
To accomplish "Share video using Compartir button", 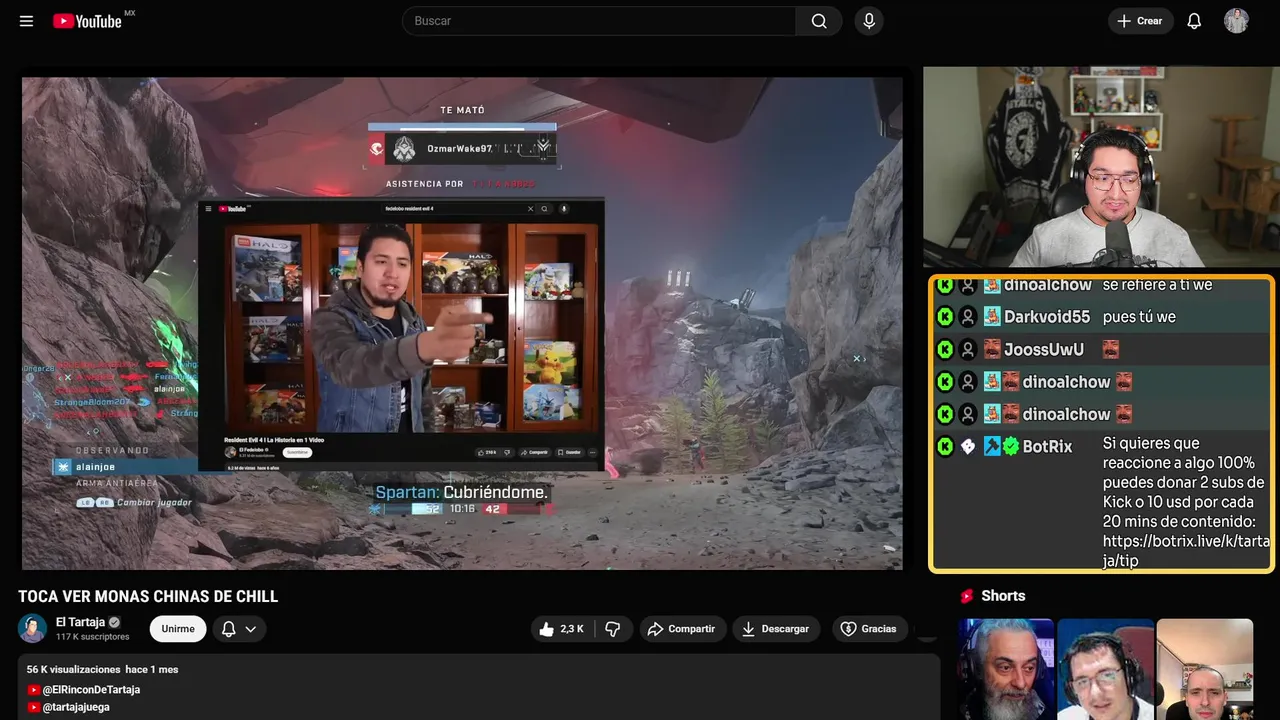I will pyautogui.click(x=681, y=629).
